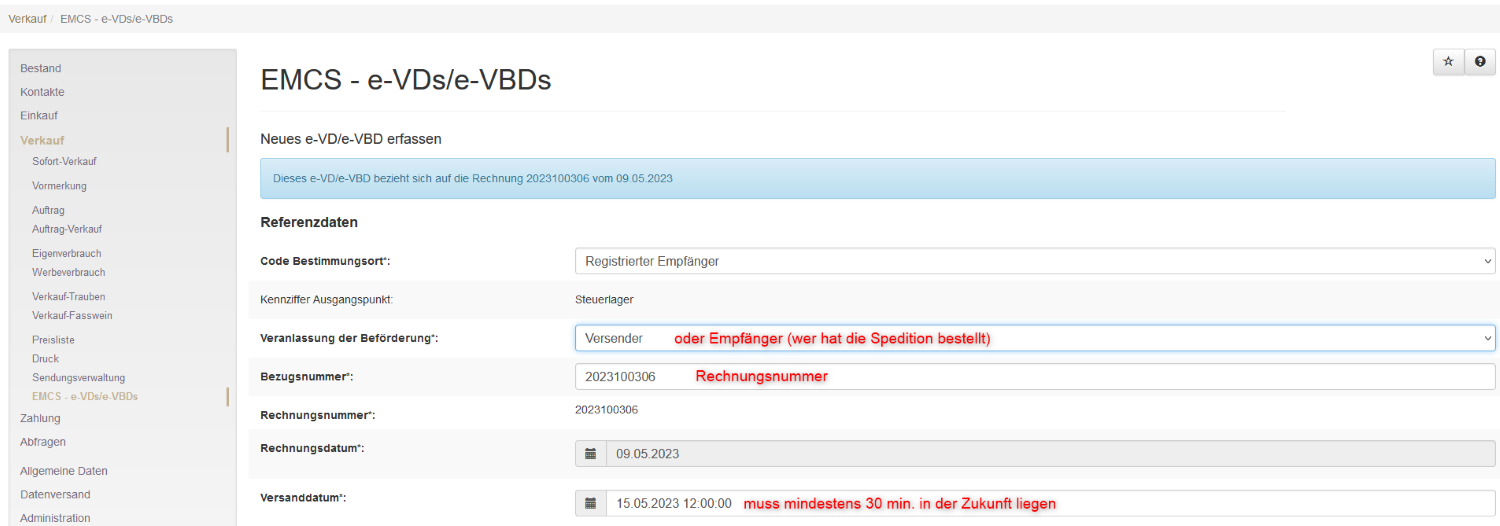The width and height of the screenshot is (1500, 526).
Task: Expand the Einkauf sidebar section
Action: click(x=39, y=116)
